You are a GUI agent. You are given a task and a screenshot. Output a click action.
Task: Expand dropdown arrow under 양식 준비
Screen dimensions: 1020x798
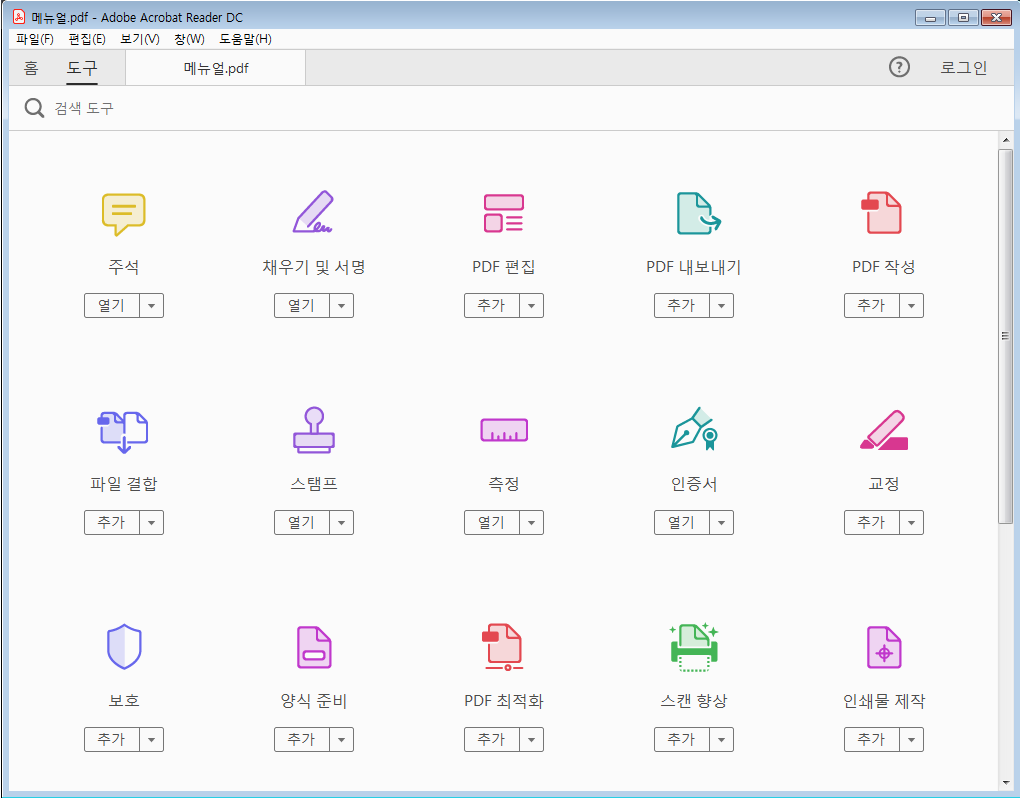(x=342, y=740)
